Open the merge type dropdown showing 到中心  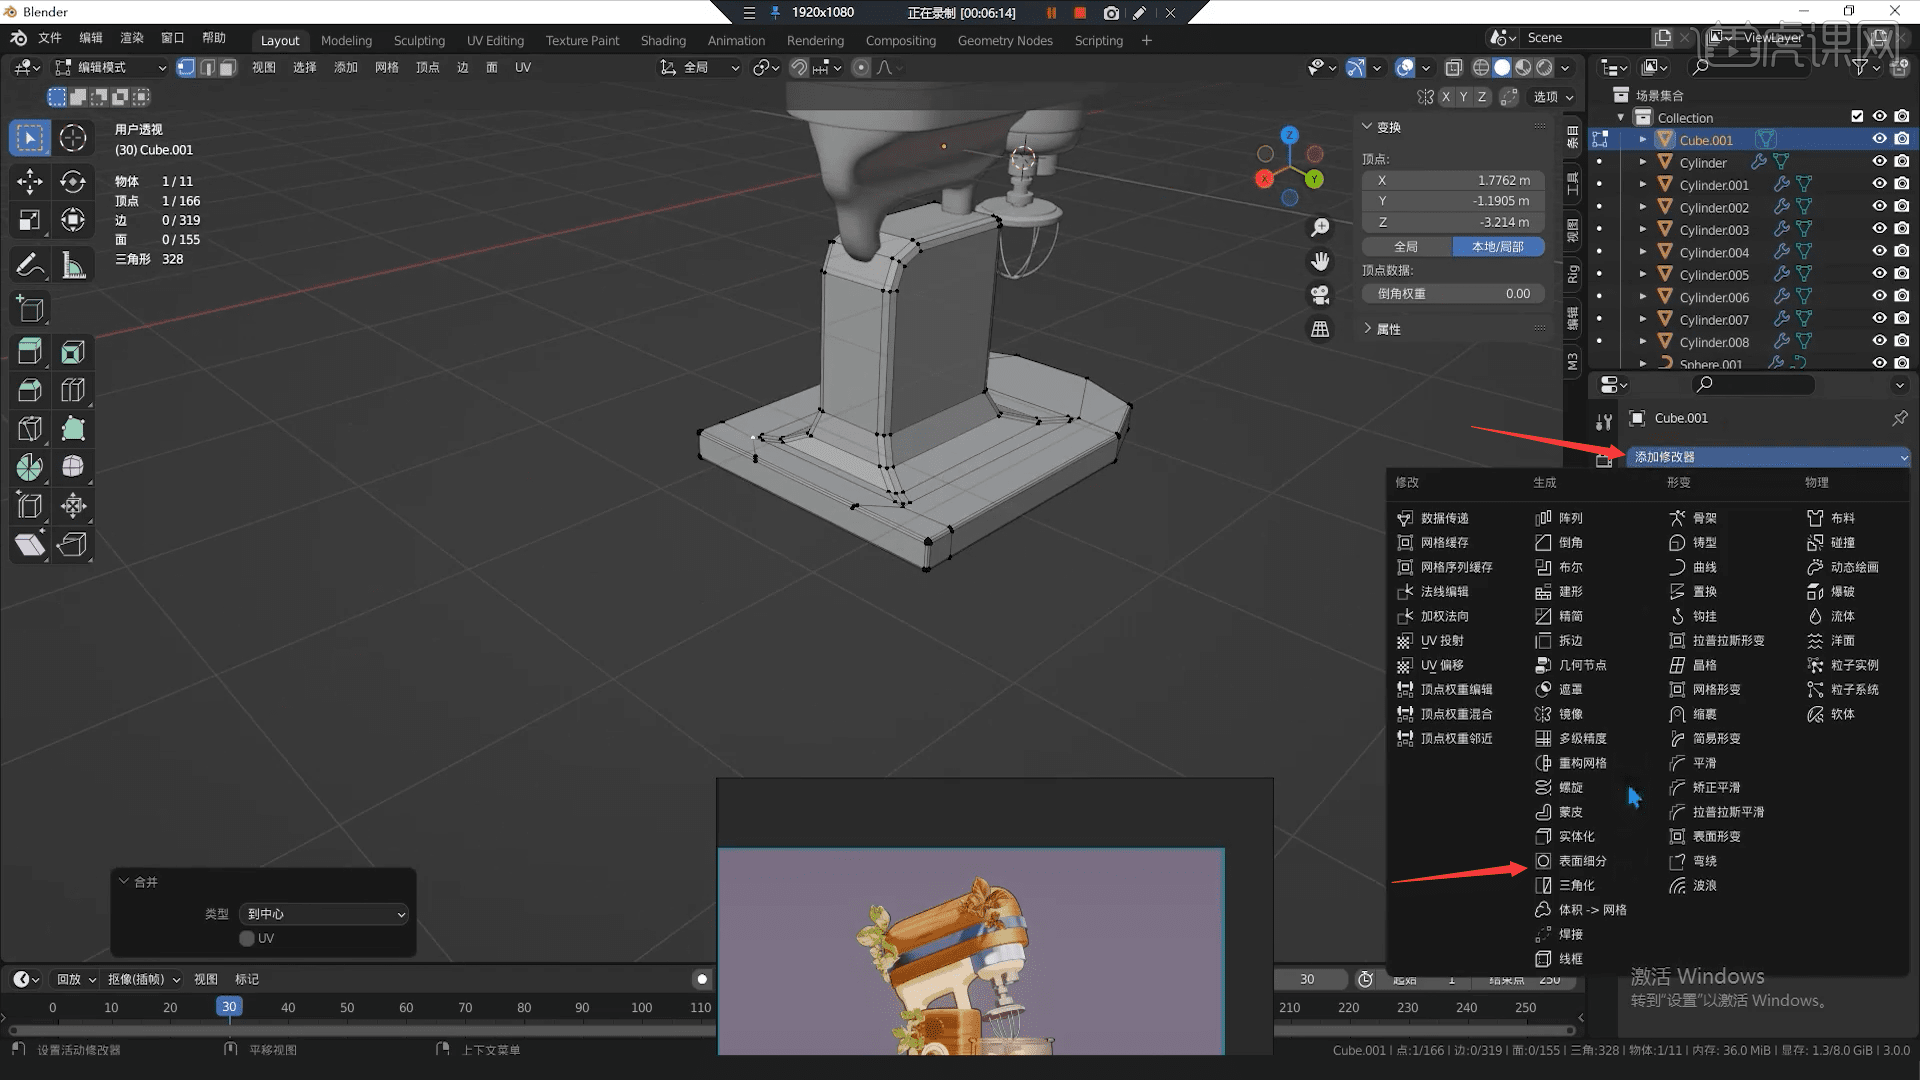(322, 913)
